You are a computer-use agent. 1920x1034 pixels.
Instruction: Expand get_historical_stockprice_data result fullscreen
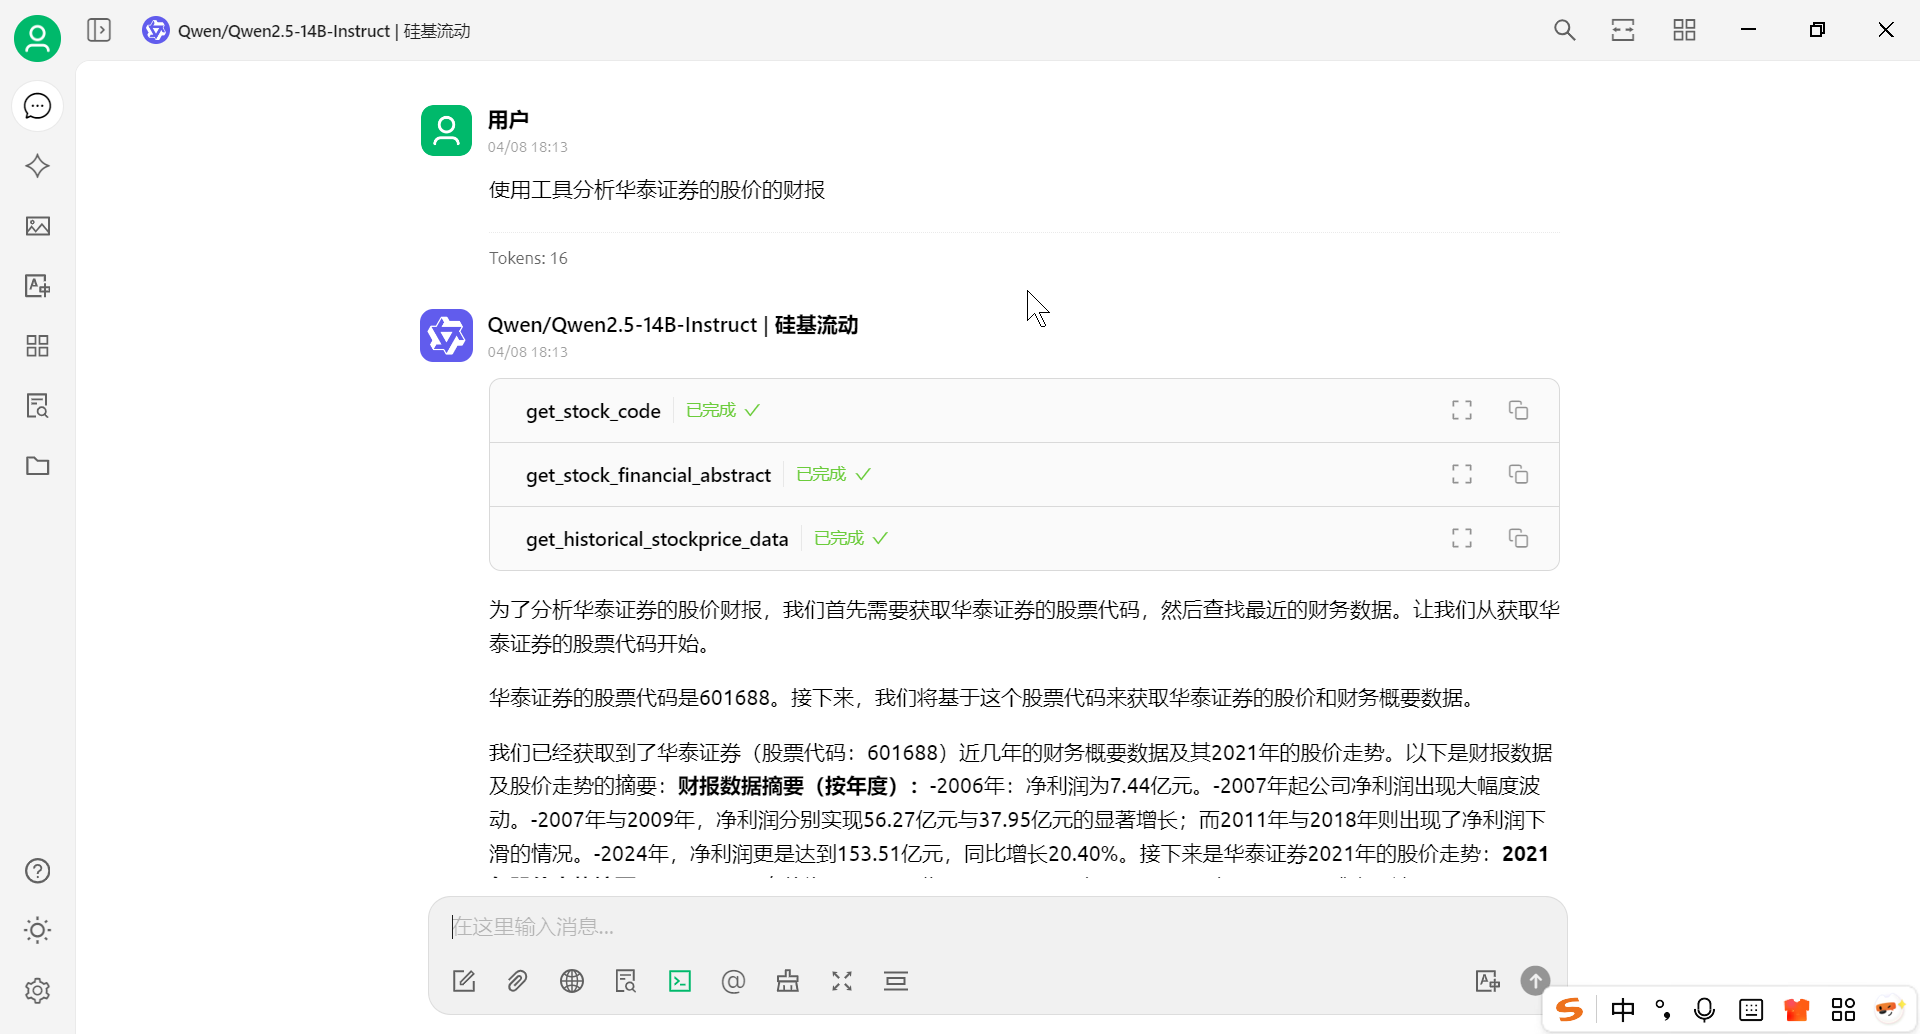tap(1462, 538)
